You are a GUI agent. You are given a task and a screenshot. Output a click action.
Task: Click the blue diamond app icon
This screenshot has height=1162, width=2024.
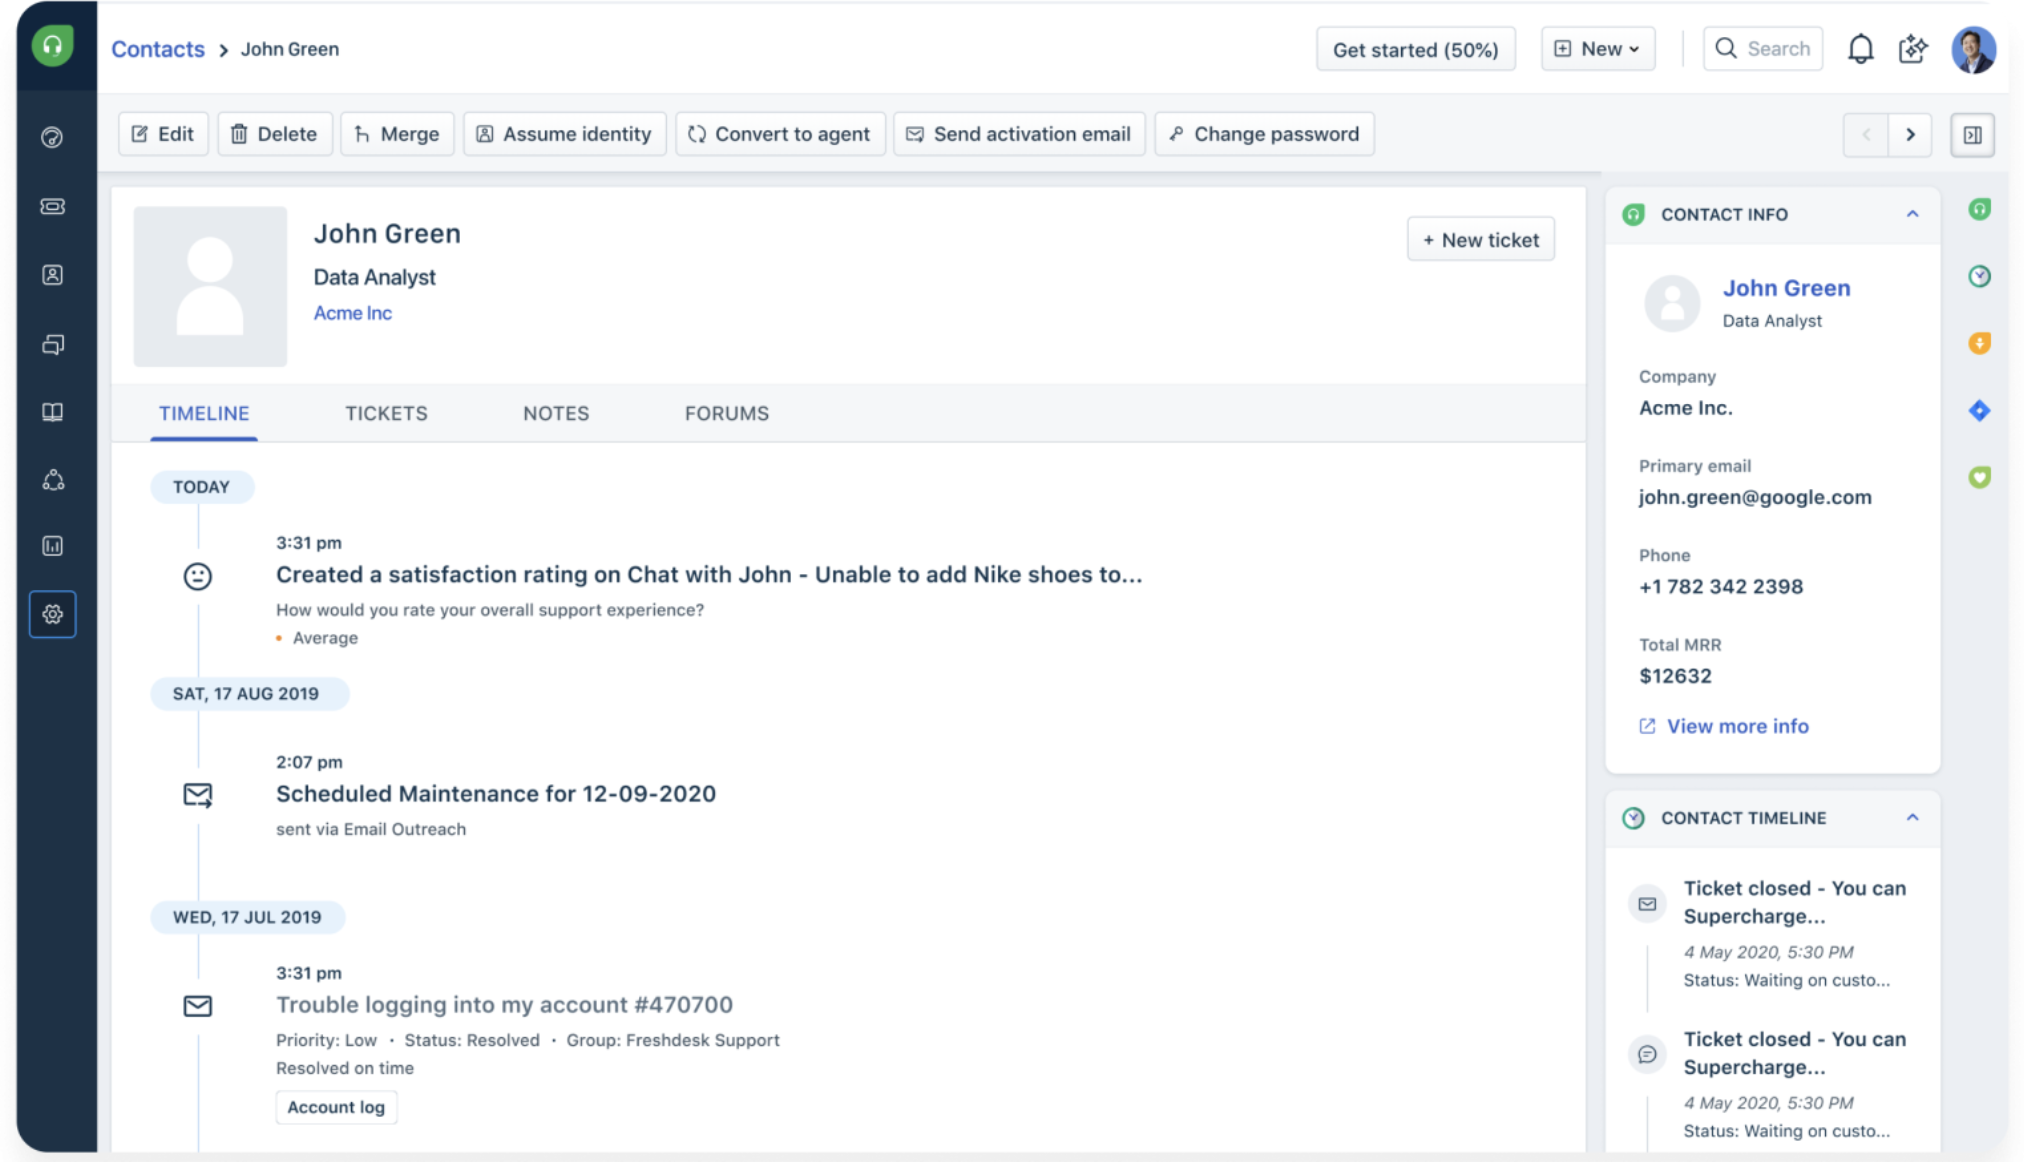tap(1979, 410)
